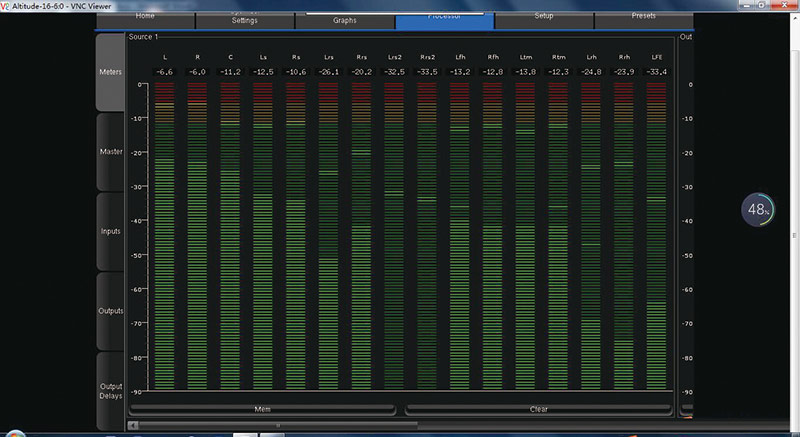
Task: Click the Rrs2 channel peak value -33.5
Action: click(x=427, y=72)
